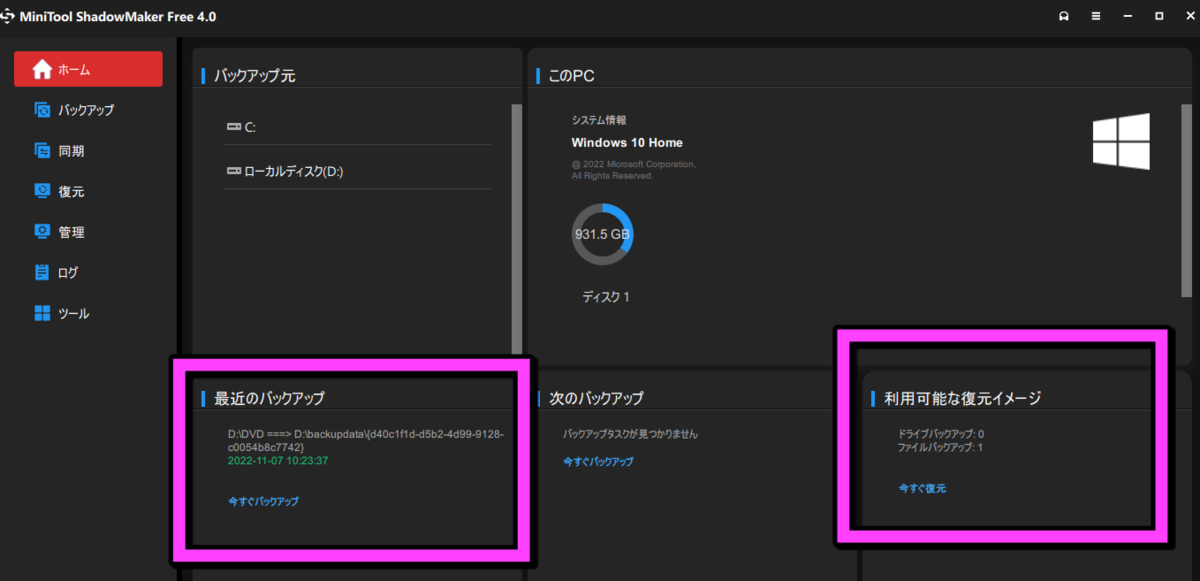Click the バックアップ元 panel heading
Screen dimensions: 1200x581
pyautogui.click(x=255, y=76)
